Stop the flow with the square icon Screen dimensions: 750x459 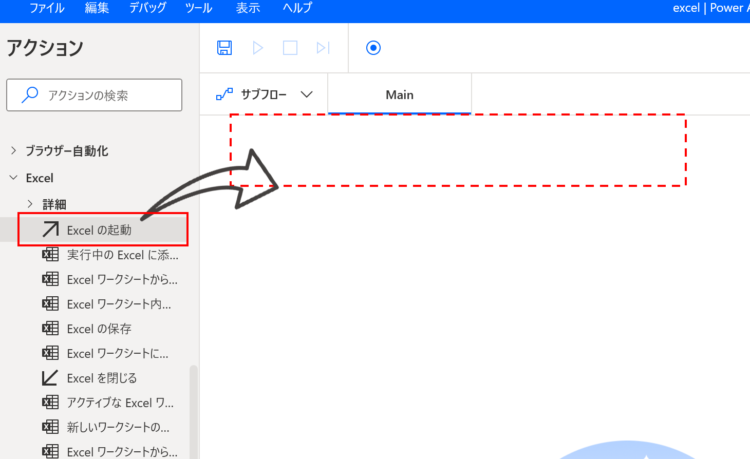[290, 48]
